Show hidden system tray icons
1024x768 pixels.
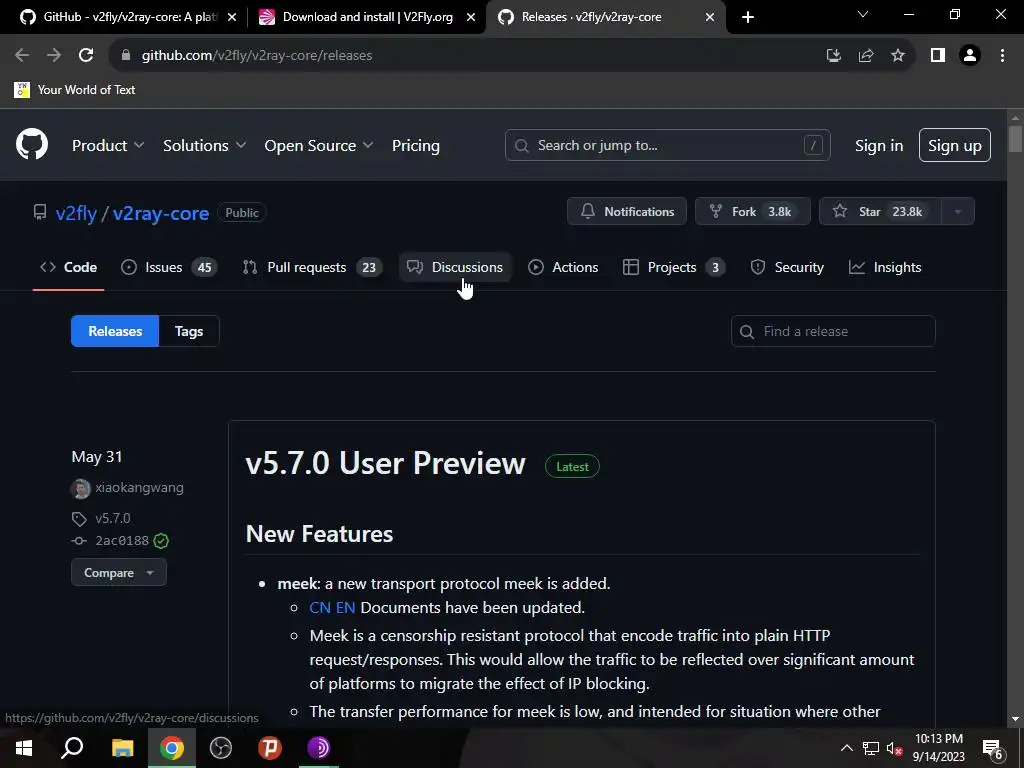[846, 748]
